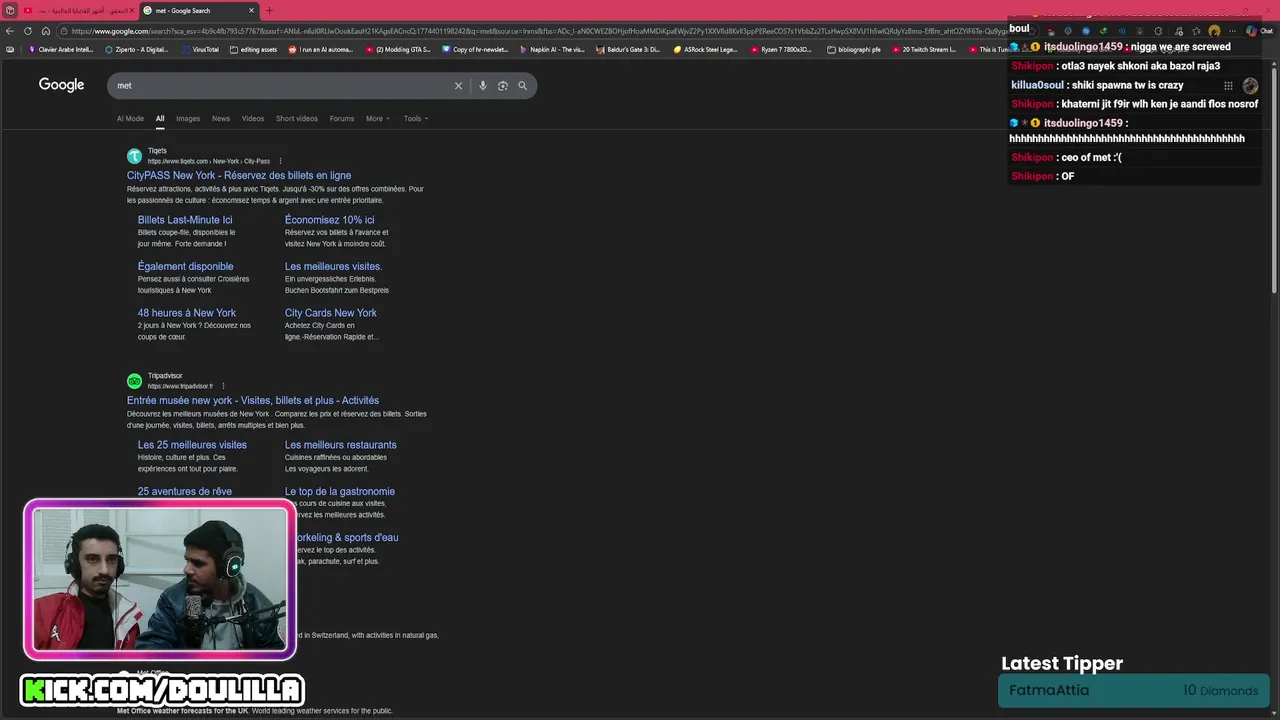Select the All results tab
Image resolution: width=1280 pixels, height=720 pixels.
(160, 119)
